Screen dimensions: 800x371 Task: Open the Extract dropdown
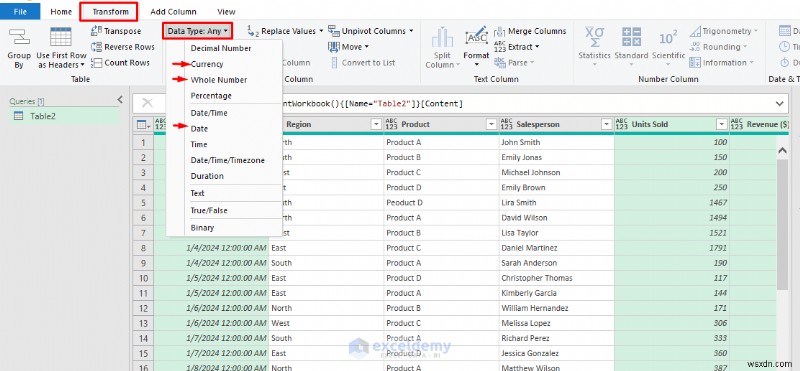(x=516, y=47)
